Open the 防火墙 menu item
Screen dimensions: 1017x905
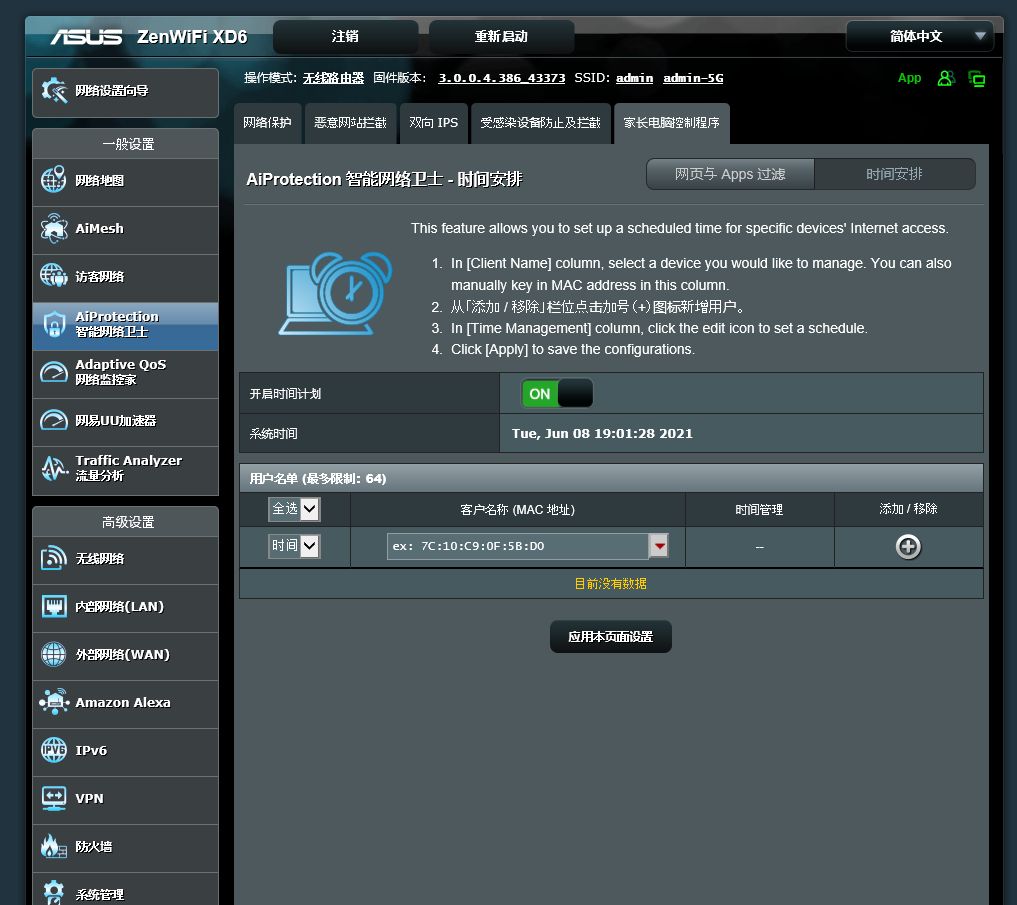tap(125, 847)
